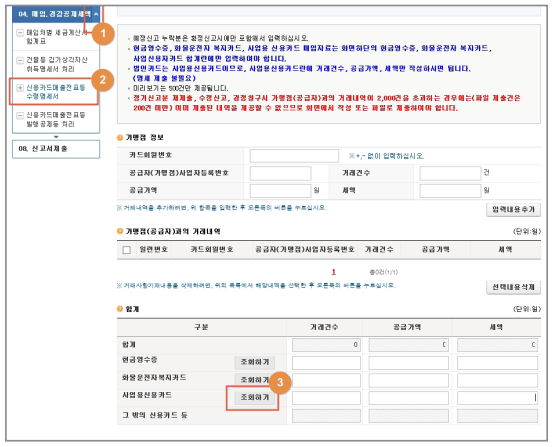Focus the 카드회원번호 input field
The width and height of the screenshot is (553, 447).
point(294,156)
